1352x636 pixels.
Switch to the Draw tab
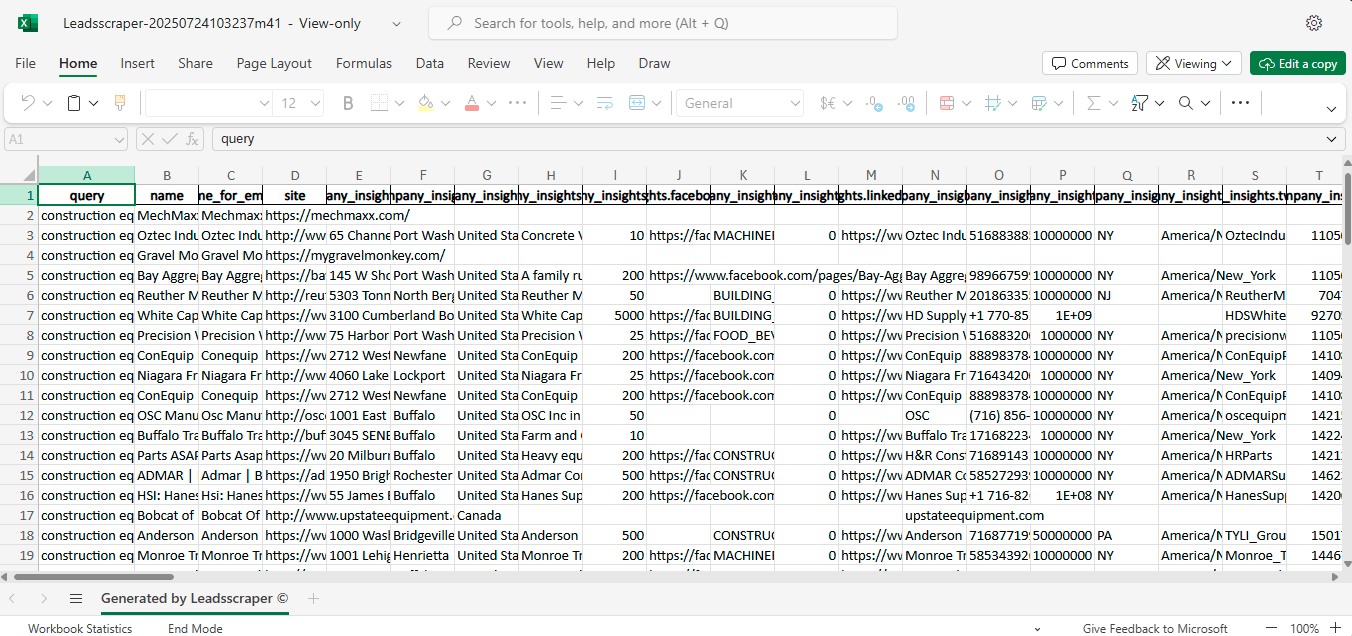pyautogui.click(x=654, y=63)
